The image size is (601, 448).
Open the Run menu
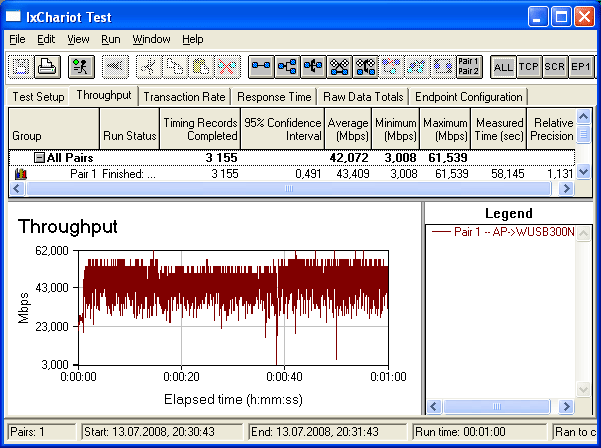111,39
